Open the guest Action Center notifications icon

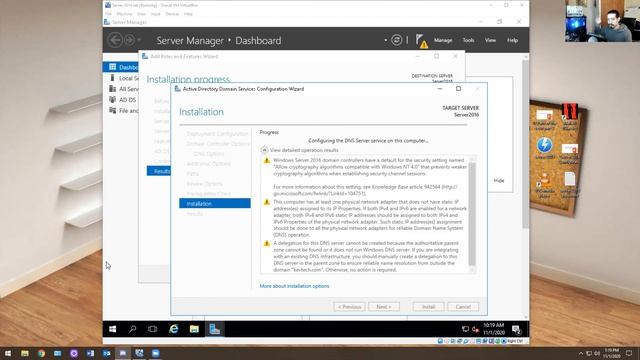[x=517, y=329]
